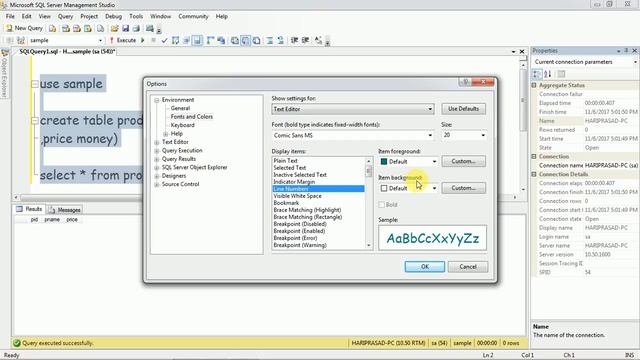Toggle the IntelliSense Enabled icon

pyautogui.click(x=197, y=40)
